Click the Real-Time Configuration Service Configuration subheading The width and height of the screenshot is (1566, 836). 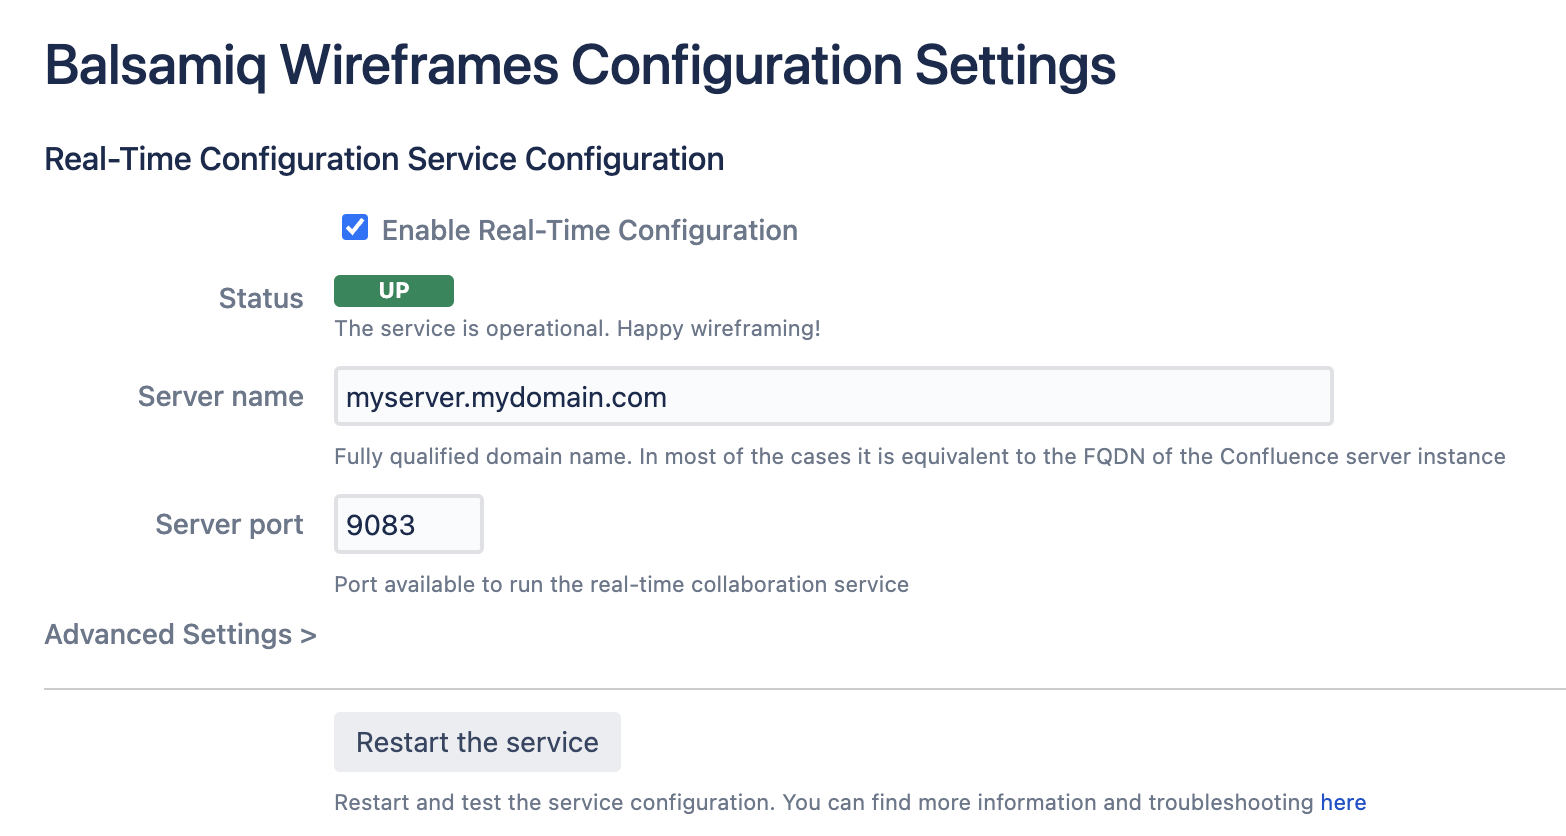(384, 159)
